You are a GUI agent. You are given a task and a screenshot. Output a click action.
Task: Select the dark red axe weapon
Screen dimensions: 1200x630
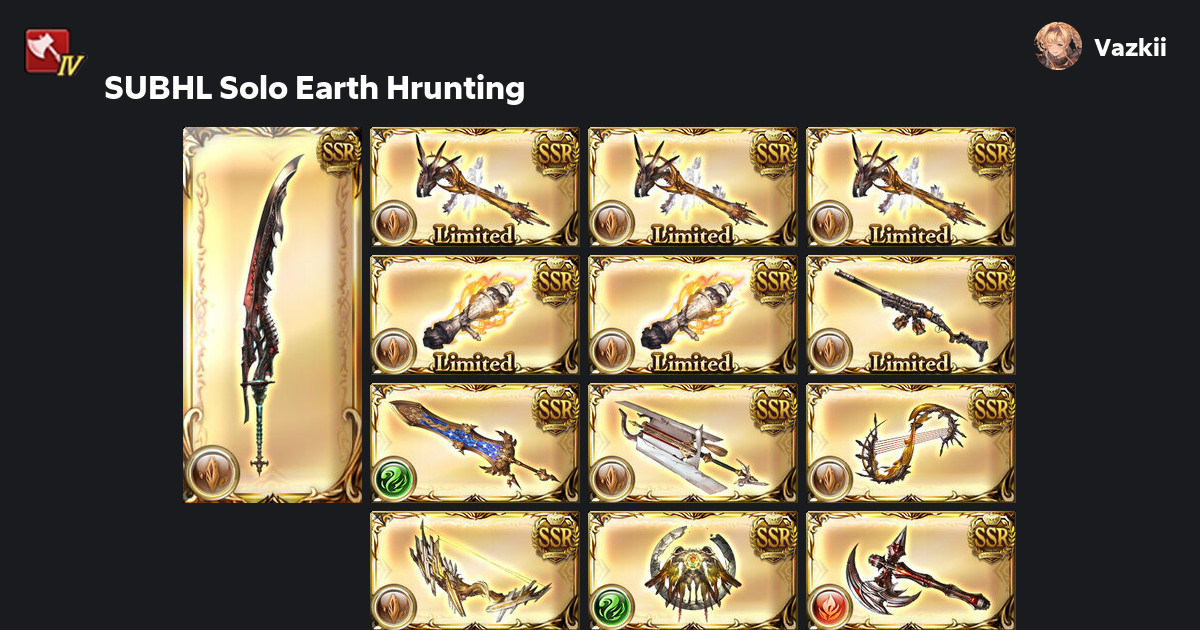click(911, 571)
